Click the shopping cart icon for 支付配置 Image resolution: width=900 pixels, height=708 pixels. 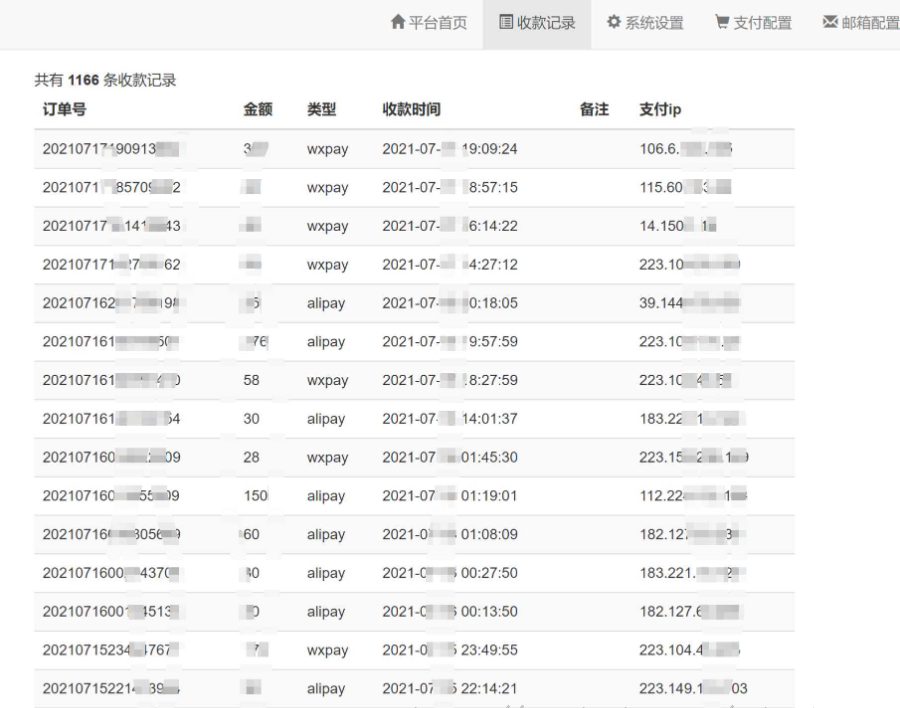click(x=722, y=24)
